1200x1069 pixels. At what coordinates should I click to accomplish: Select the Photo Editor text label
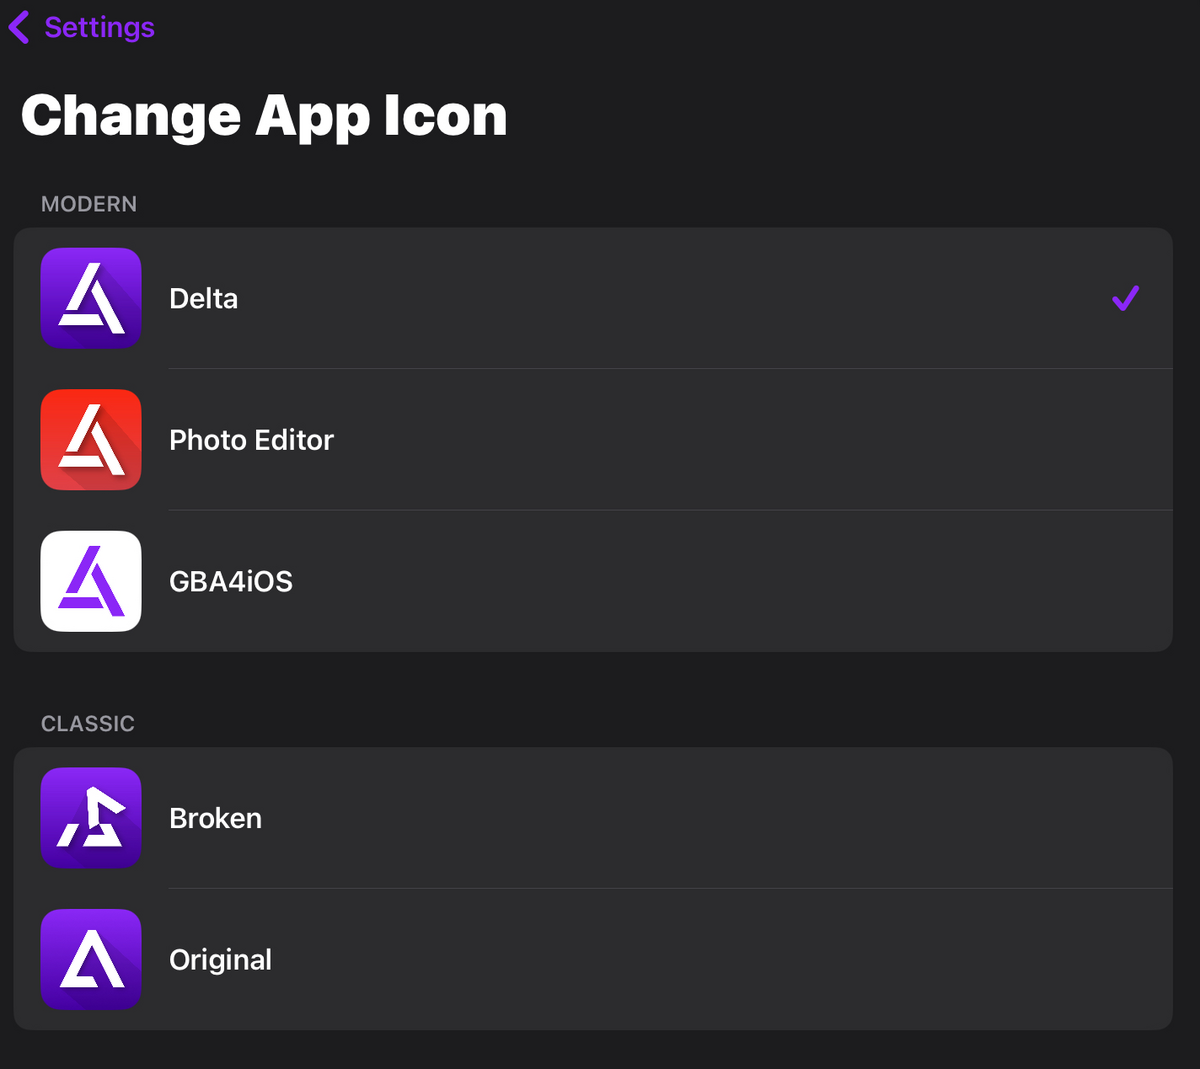point(252,440)
